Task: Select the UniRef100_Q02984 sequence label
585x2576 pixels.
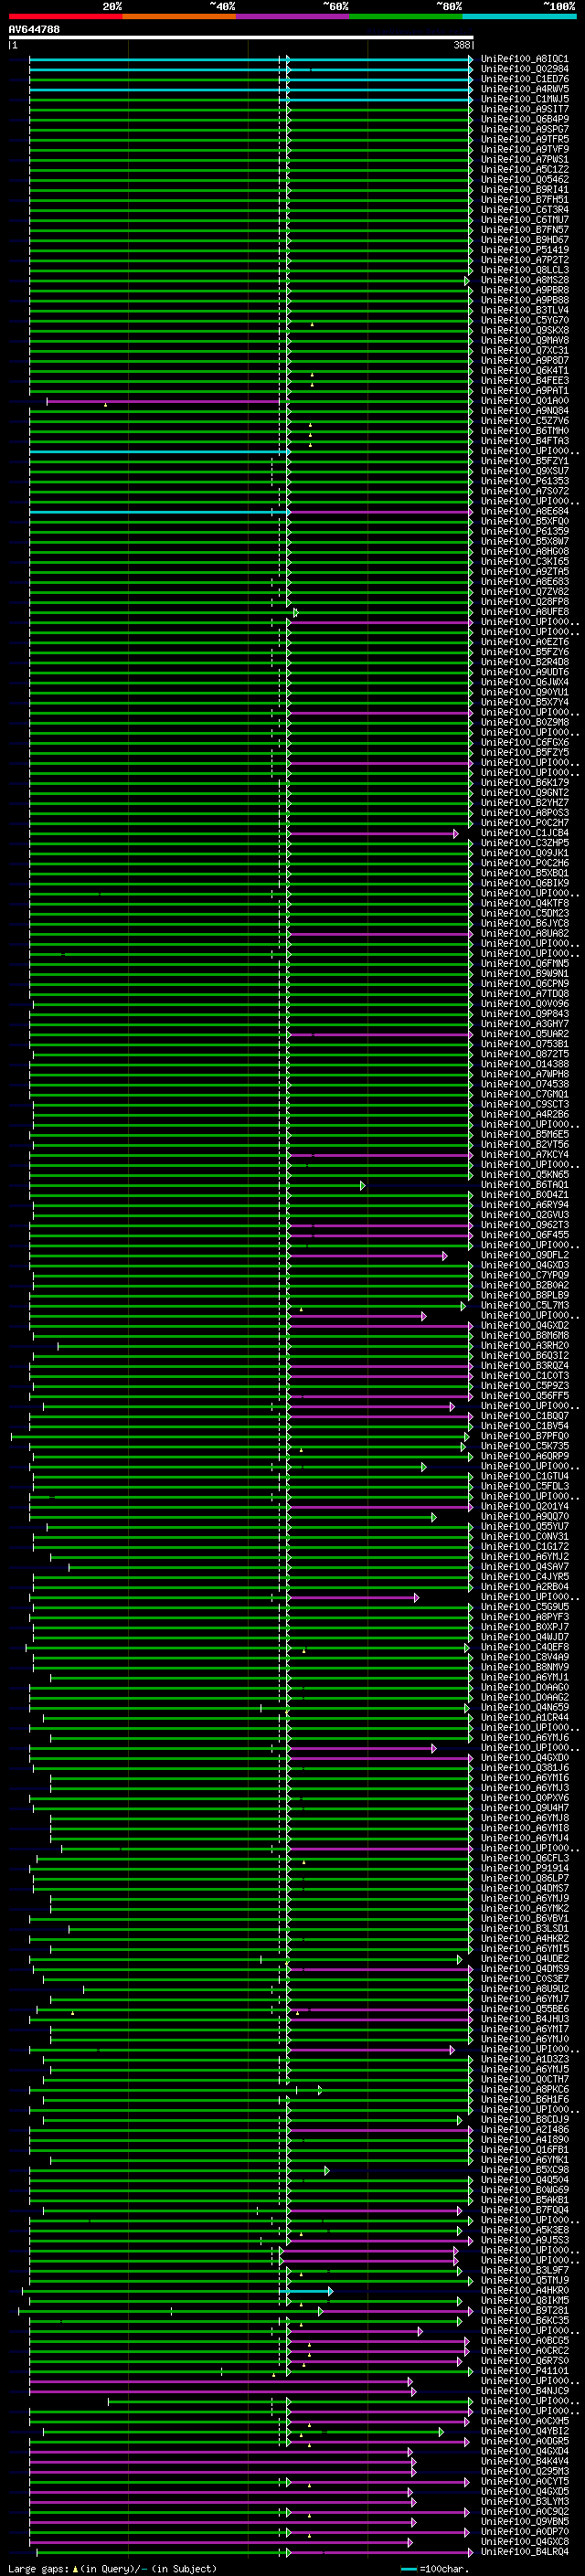Action: (x=524, y=69)
